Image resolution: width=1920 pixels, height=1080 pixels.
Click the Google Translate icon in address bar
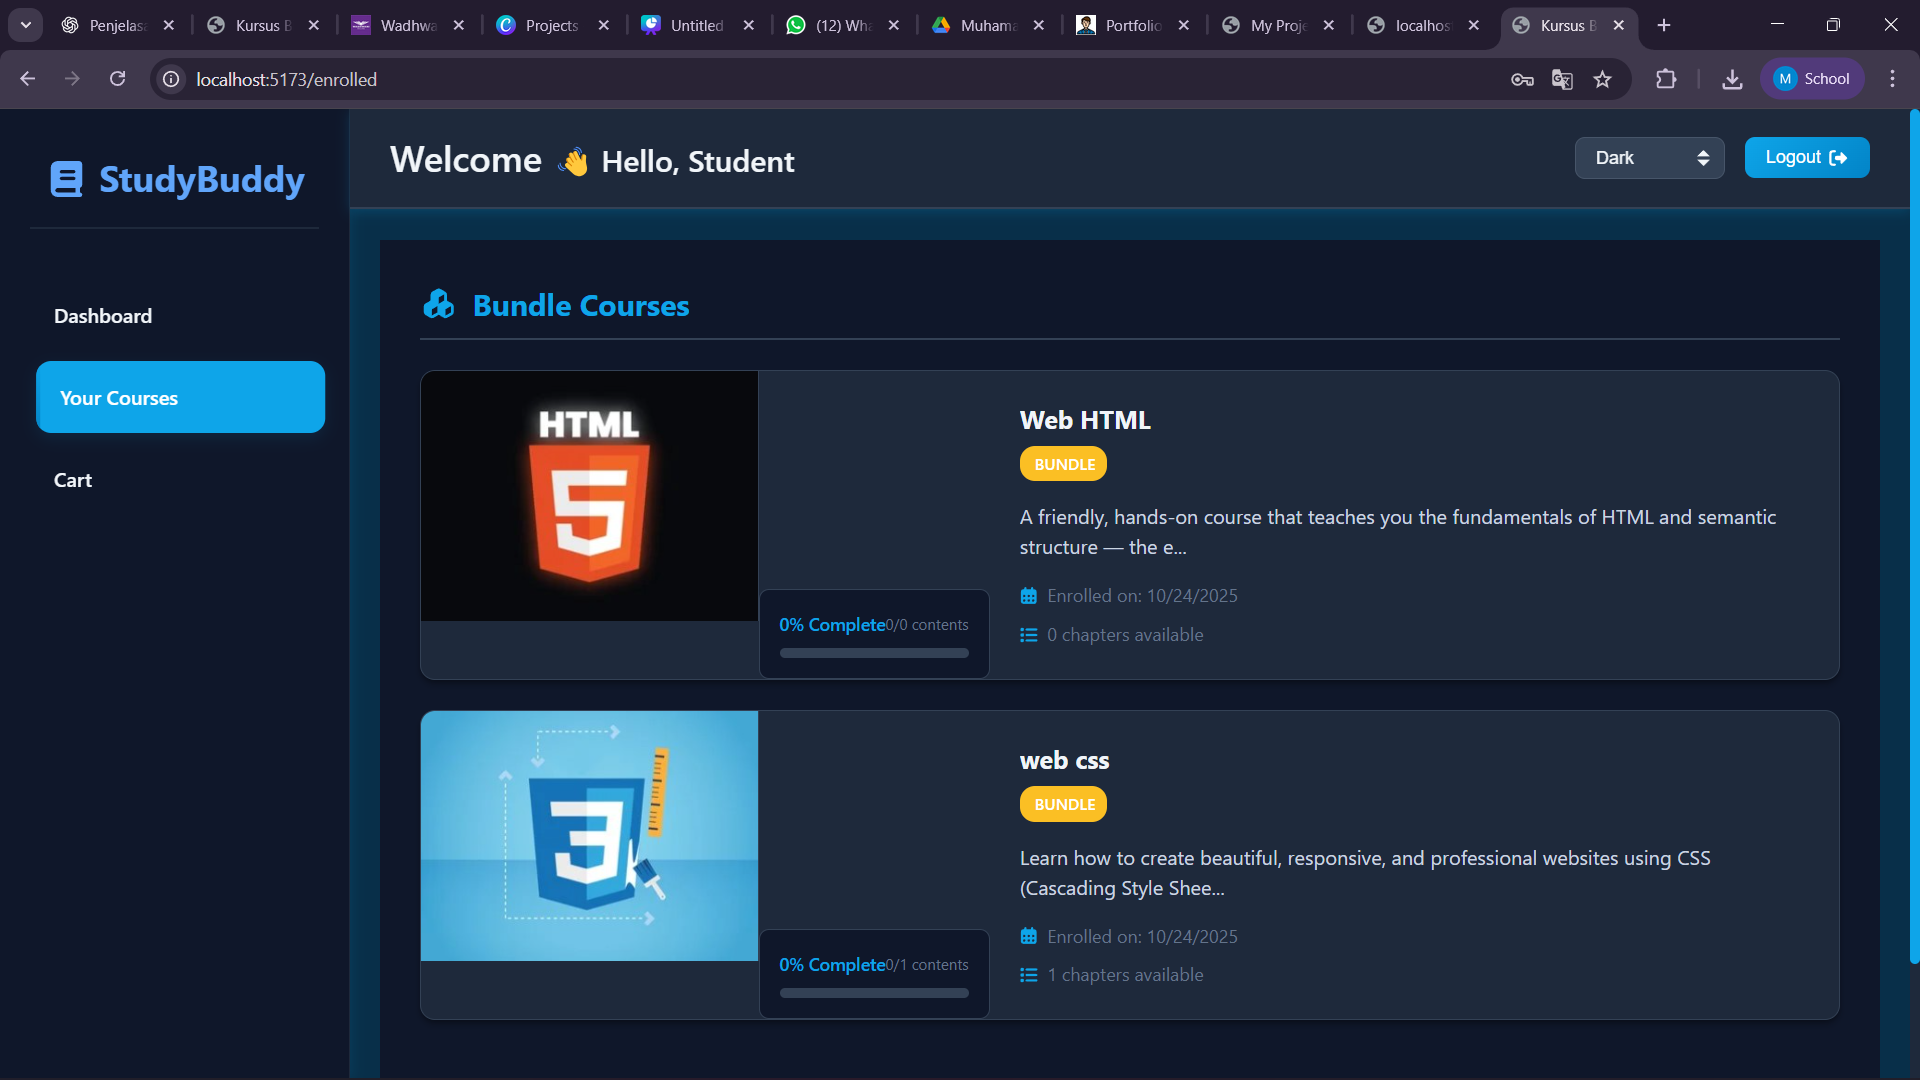1562,79
